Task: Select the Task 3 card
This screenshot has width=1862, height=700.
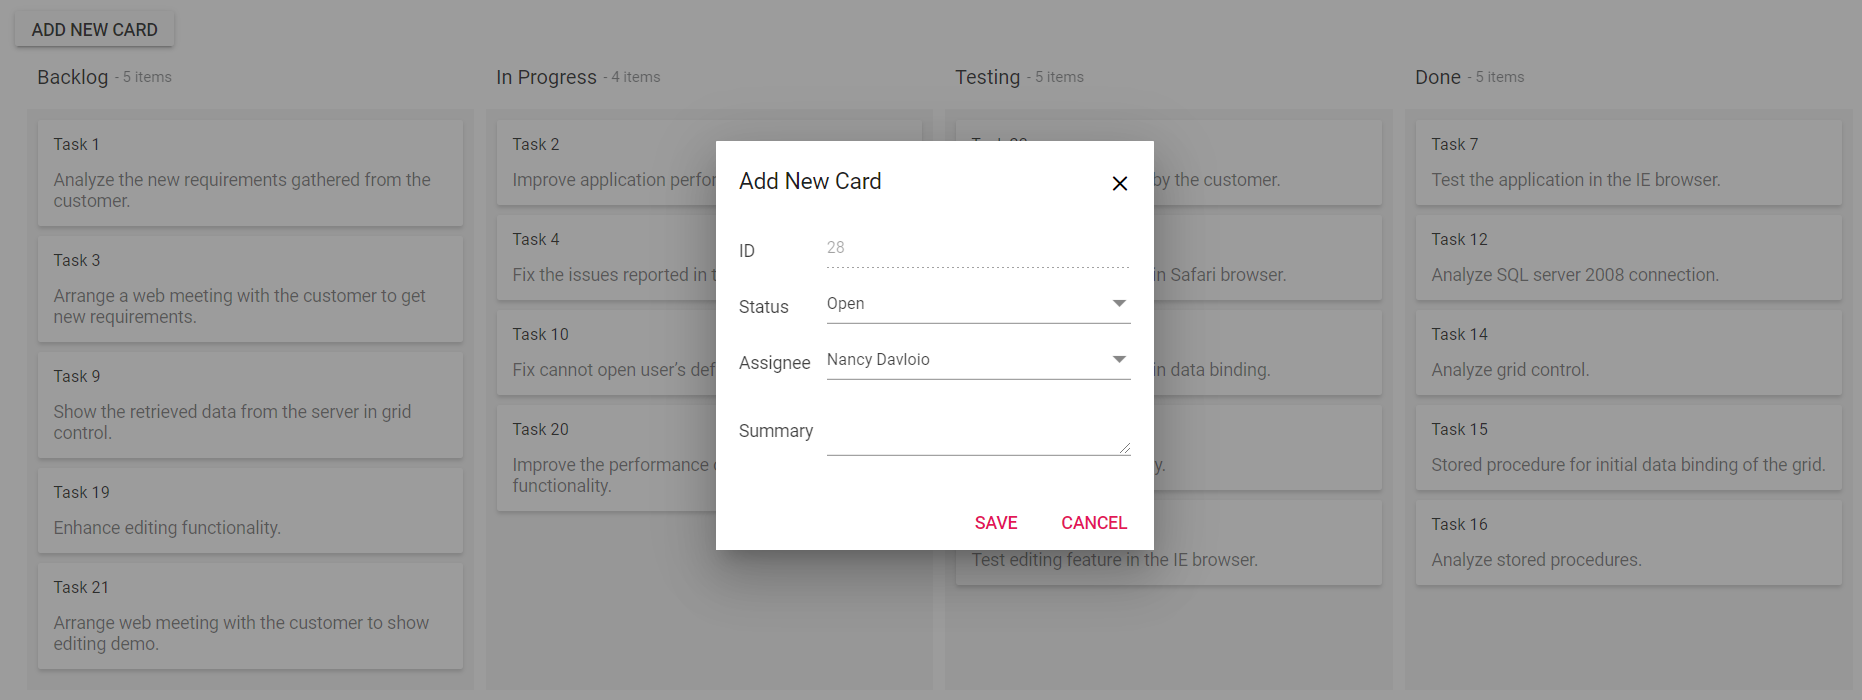Action: (250, 288)
